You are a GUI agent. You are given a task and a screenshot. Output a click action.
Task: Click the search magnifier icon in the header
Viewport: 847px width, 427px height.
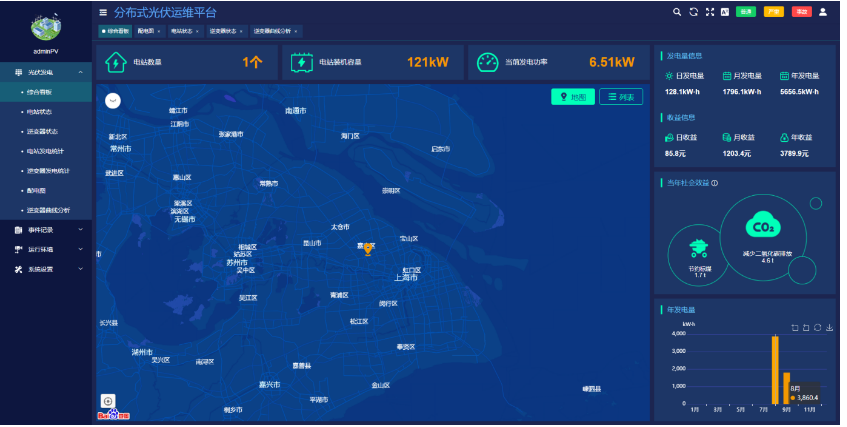click(x=677, y=12)
